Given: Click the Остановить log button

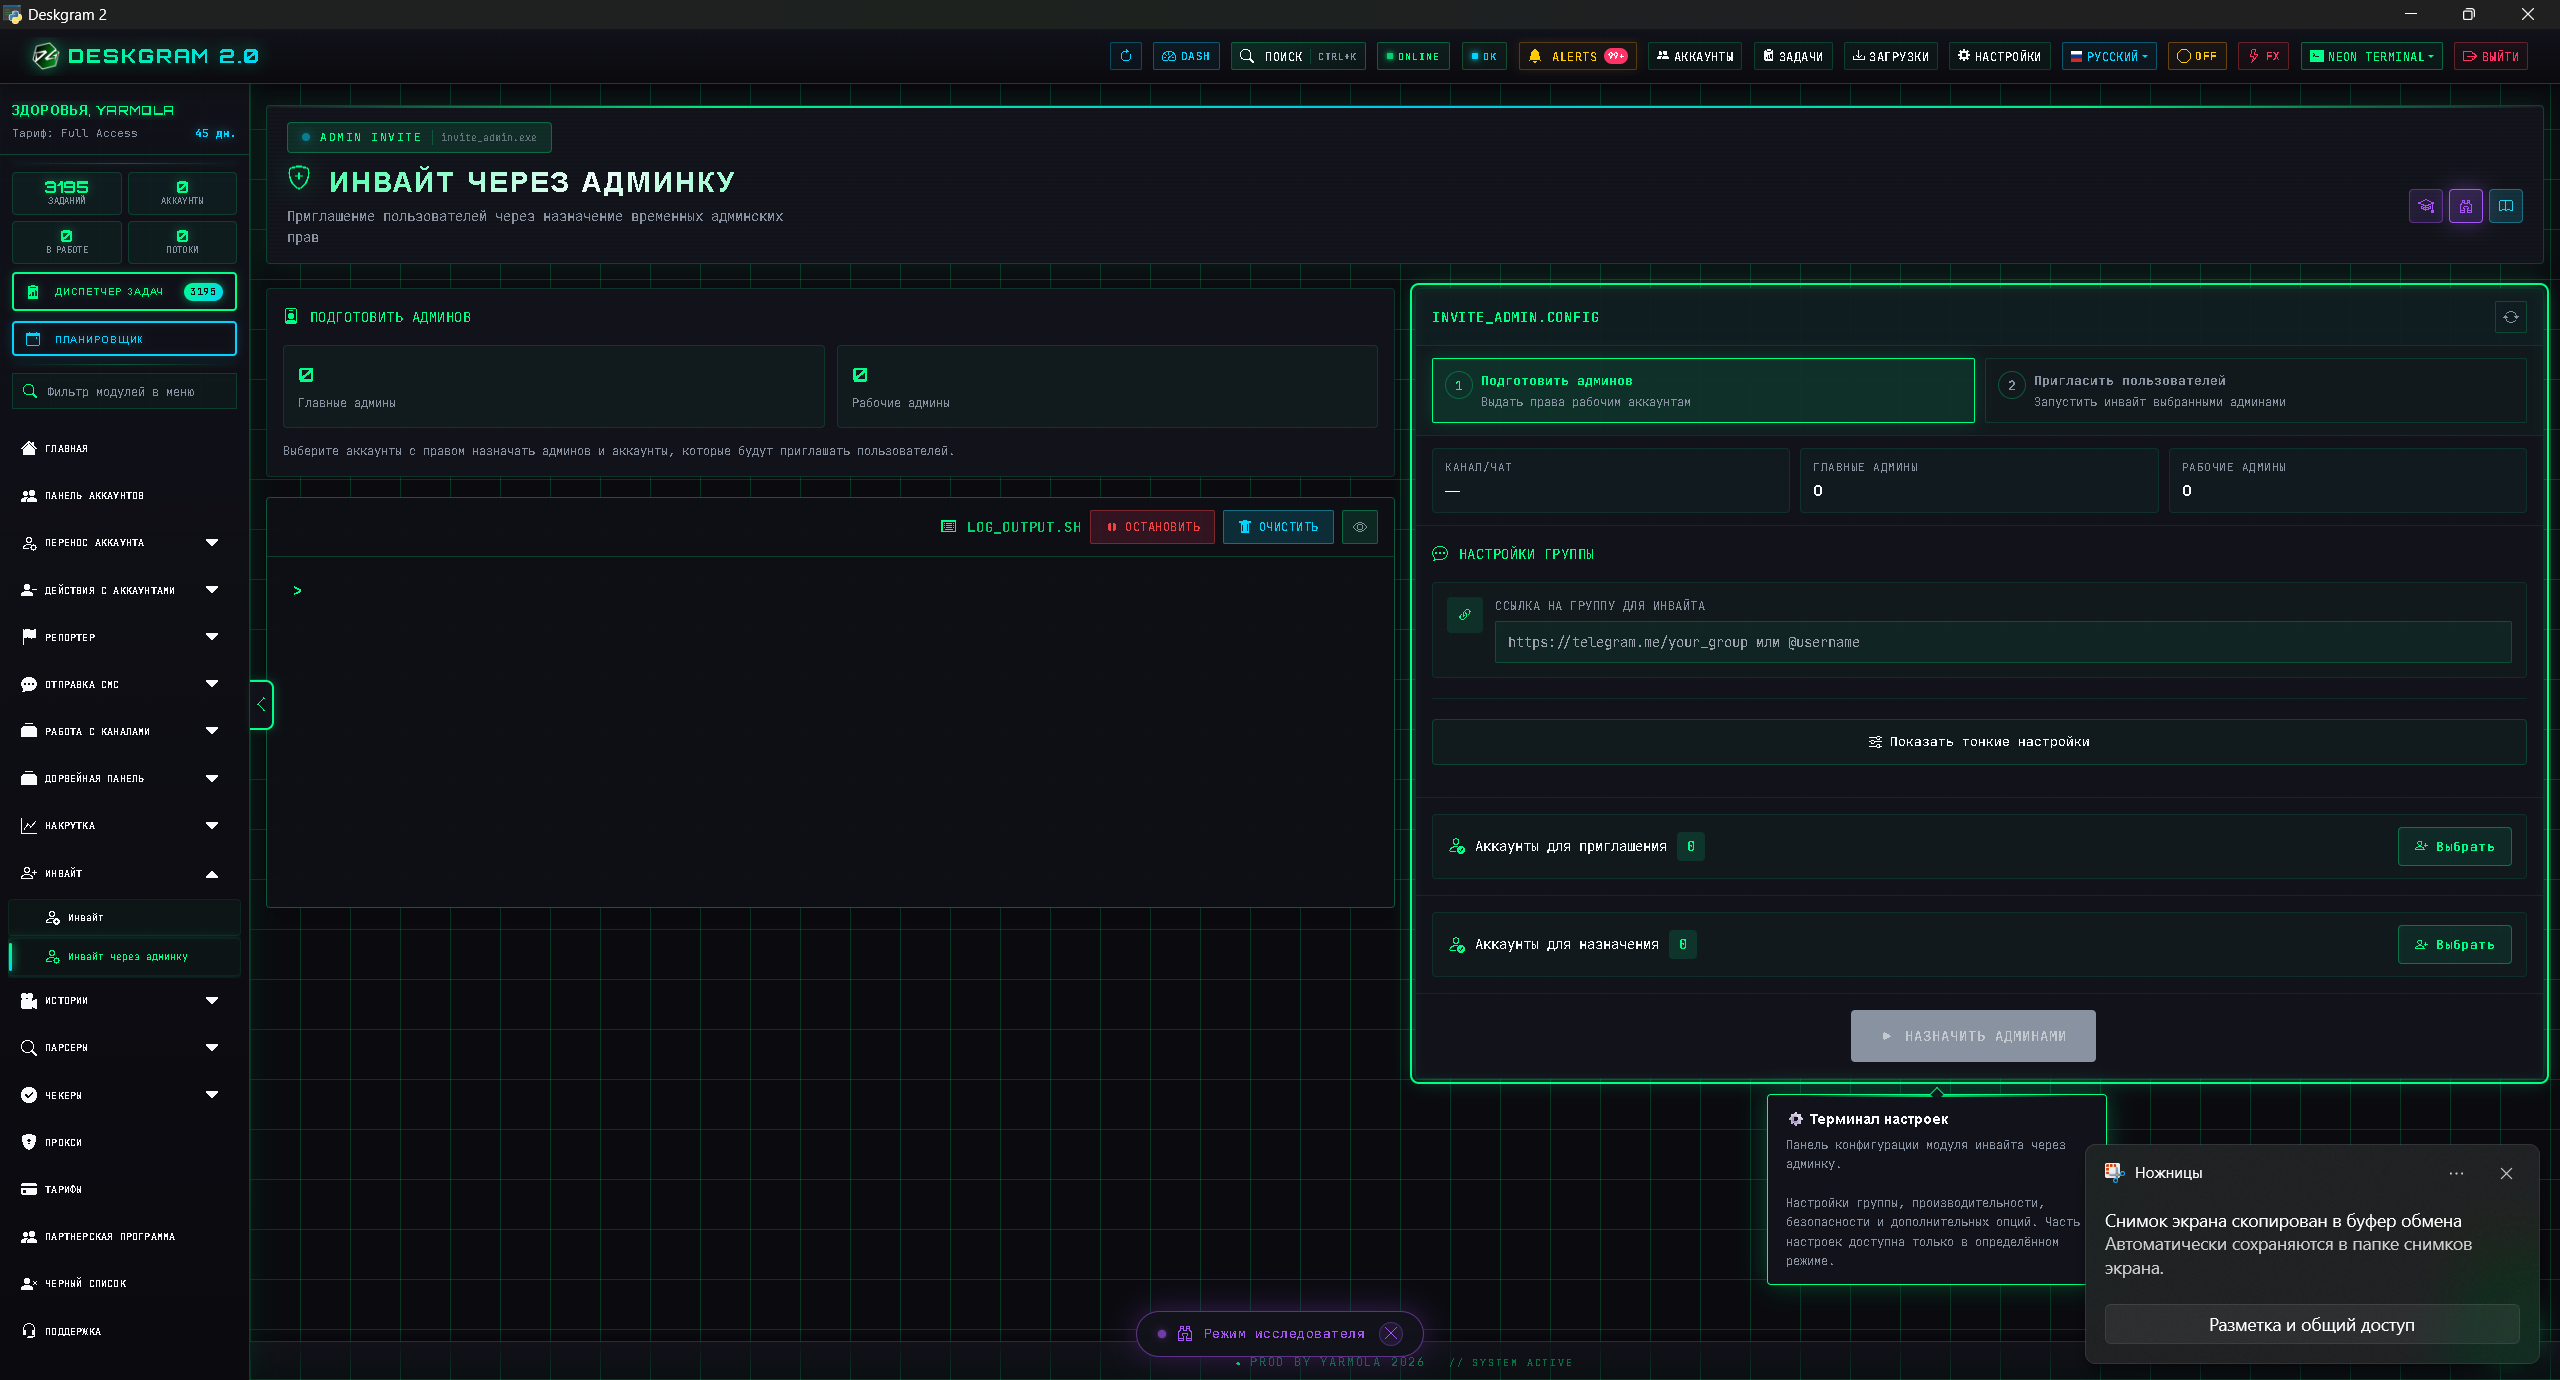Looking at the screenshot, I should pyautogui.click(x=1152, y=527).
